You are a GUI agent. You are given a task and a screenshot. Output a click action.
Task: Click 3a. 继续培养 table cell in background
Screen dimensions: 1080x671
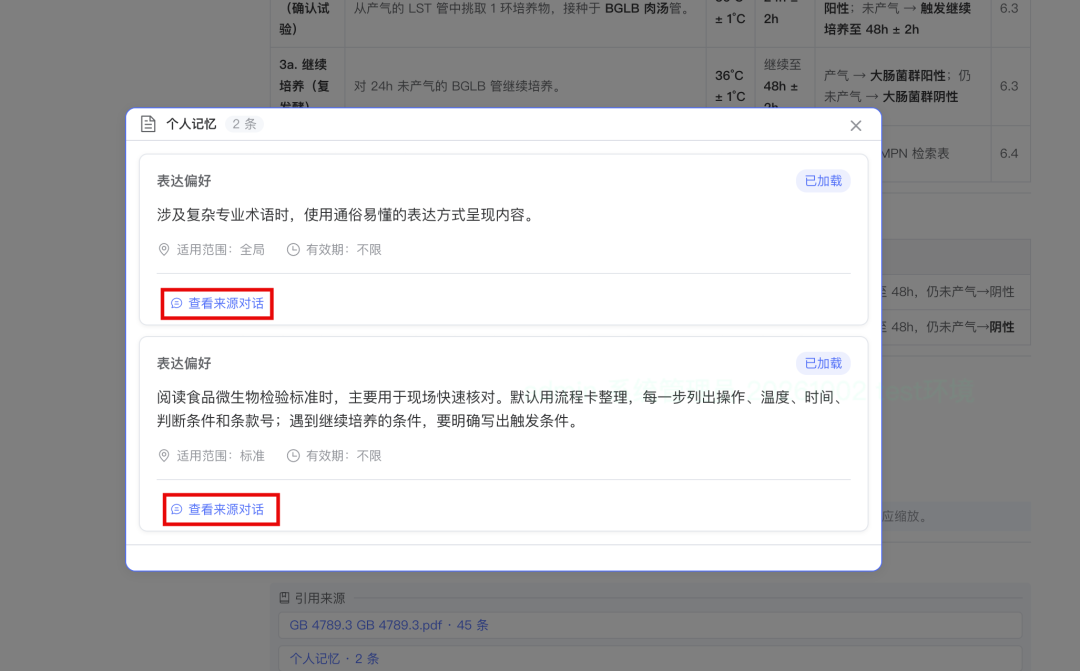tap(307, 86)
